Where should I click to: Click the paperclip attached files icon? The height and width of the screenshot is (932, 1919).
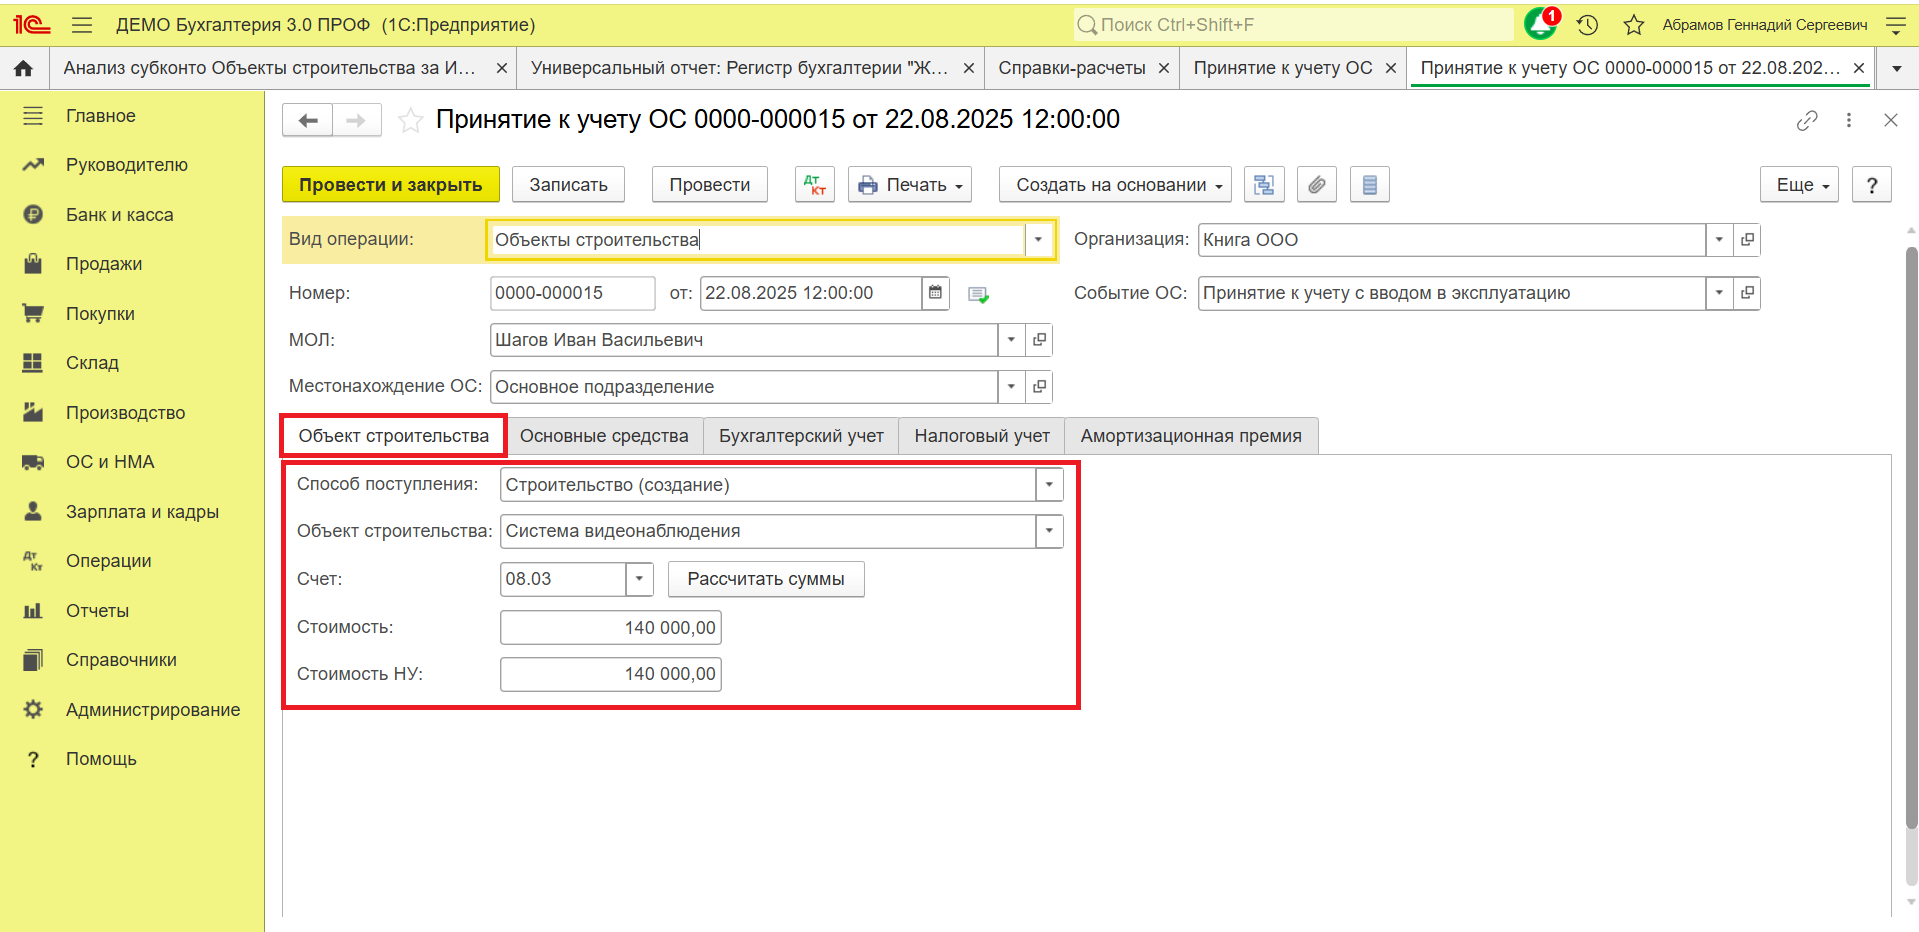click(1317, 185)
